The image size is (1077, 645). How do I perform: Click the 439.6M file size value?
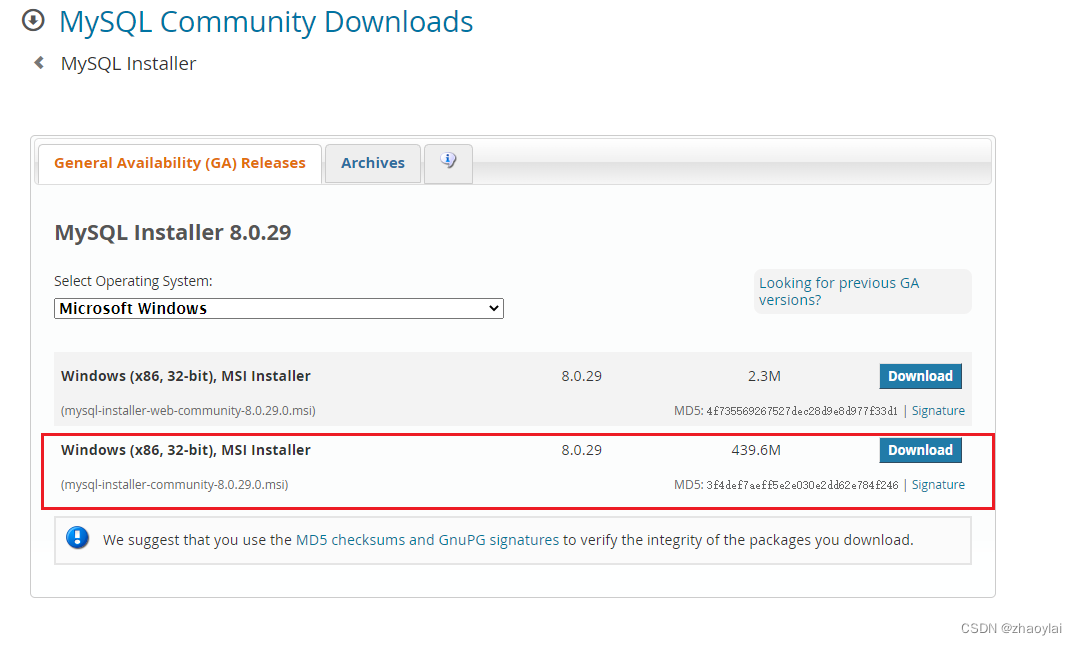[756, 451]
